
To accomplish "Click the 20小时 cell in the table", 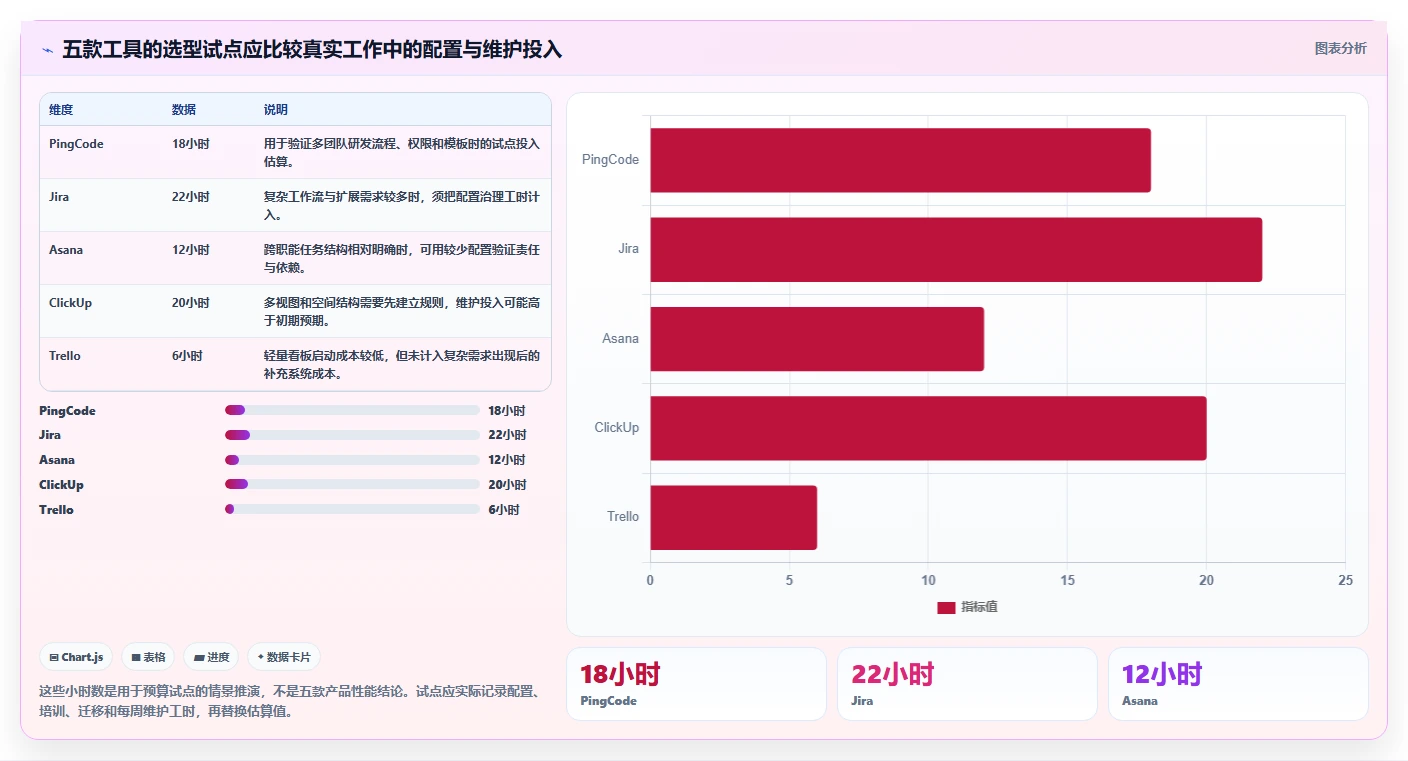I will tap(190, 303).
